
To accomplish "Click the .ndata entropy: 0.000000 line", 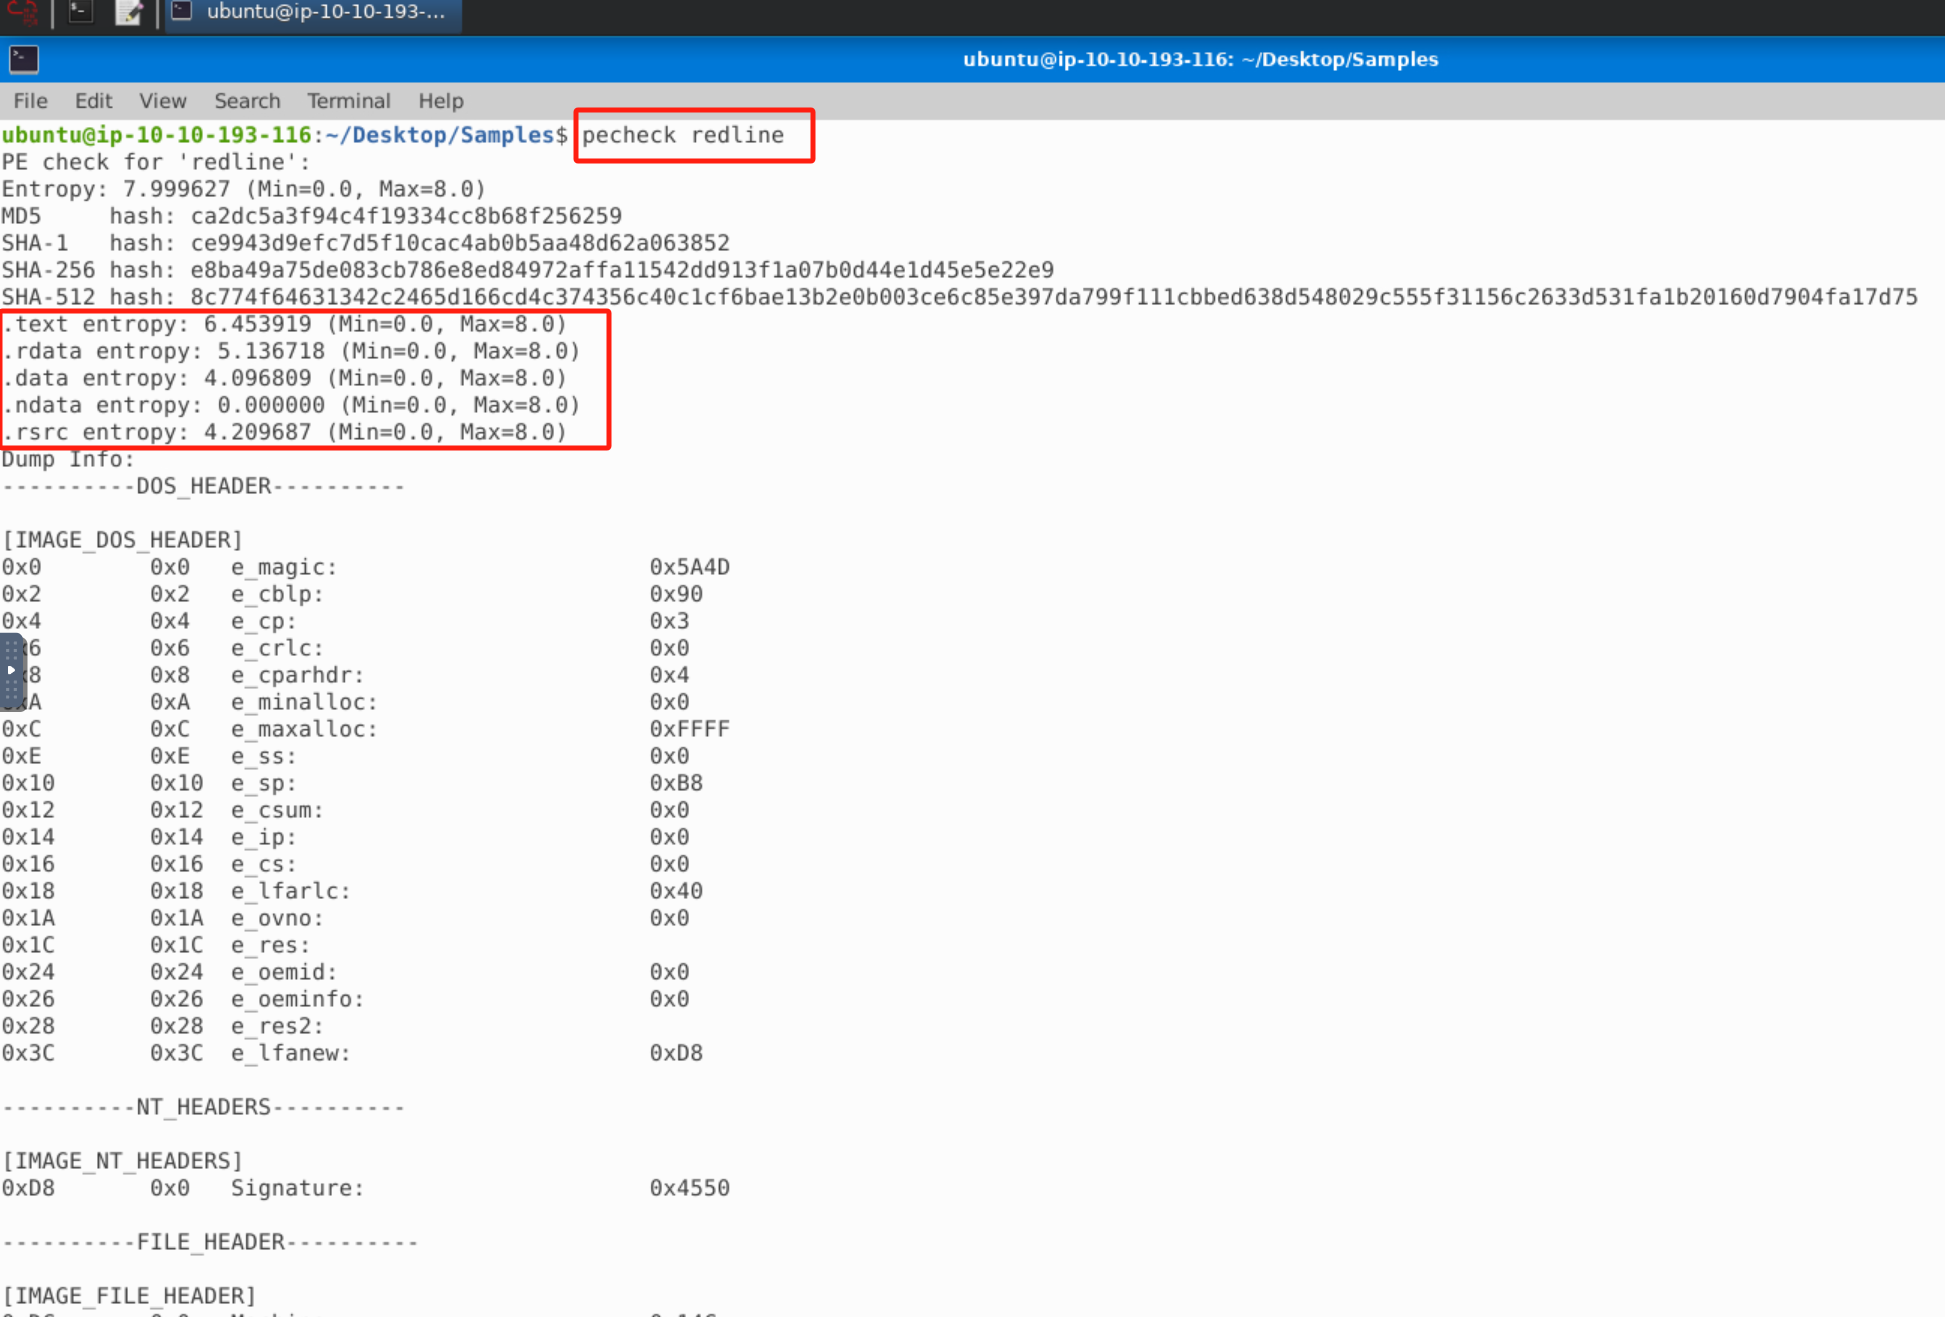I will coord(290,405).
